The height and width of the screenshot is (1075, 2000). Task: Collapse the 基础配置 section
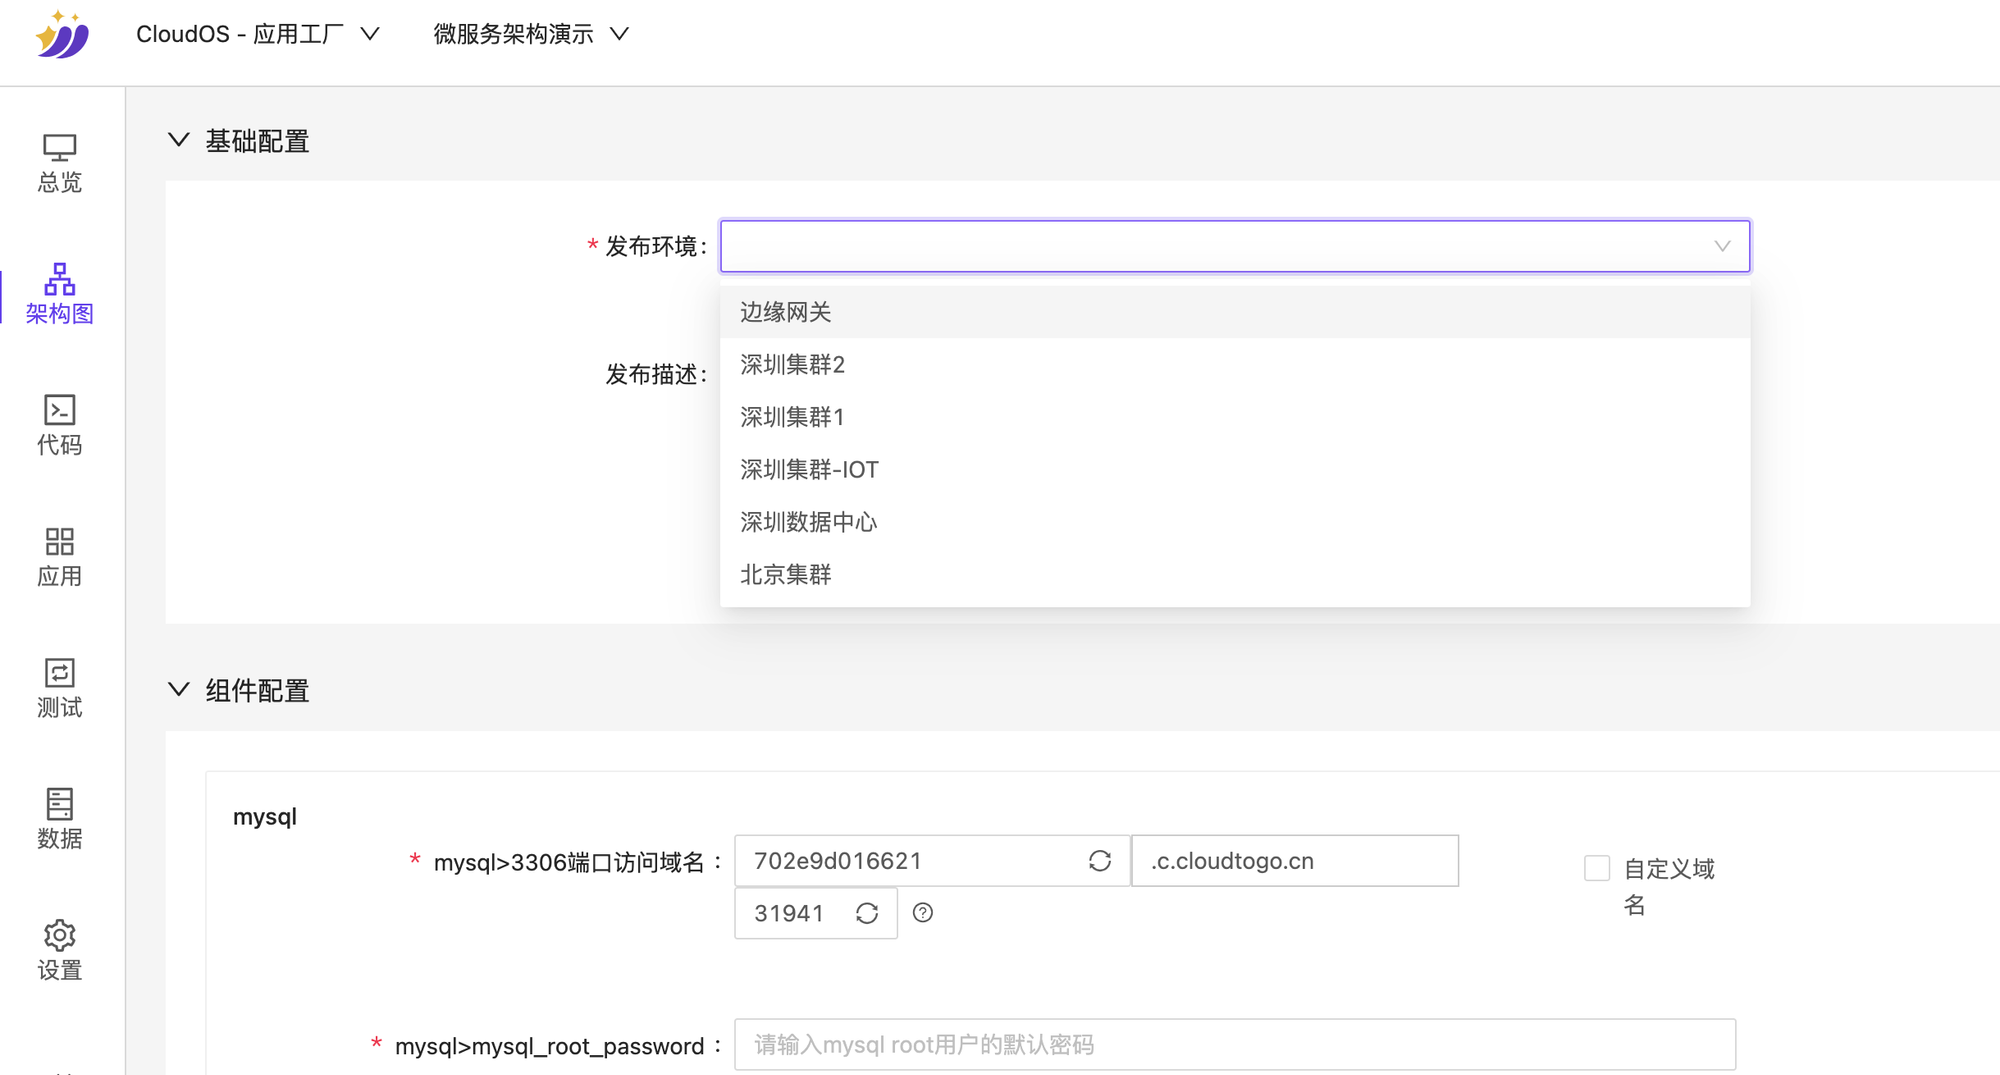coord(179,140)
